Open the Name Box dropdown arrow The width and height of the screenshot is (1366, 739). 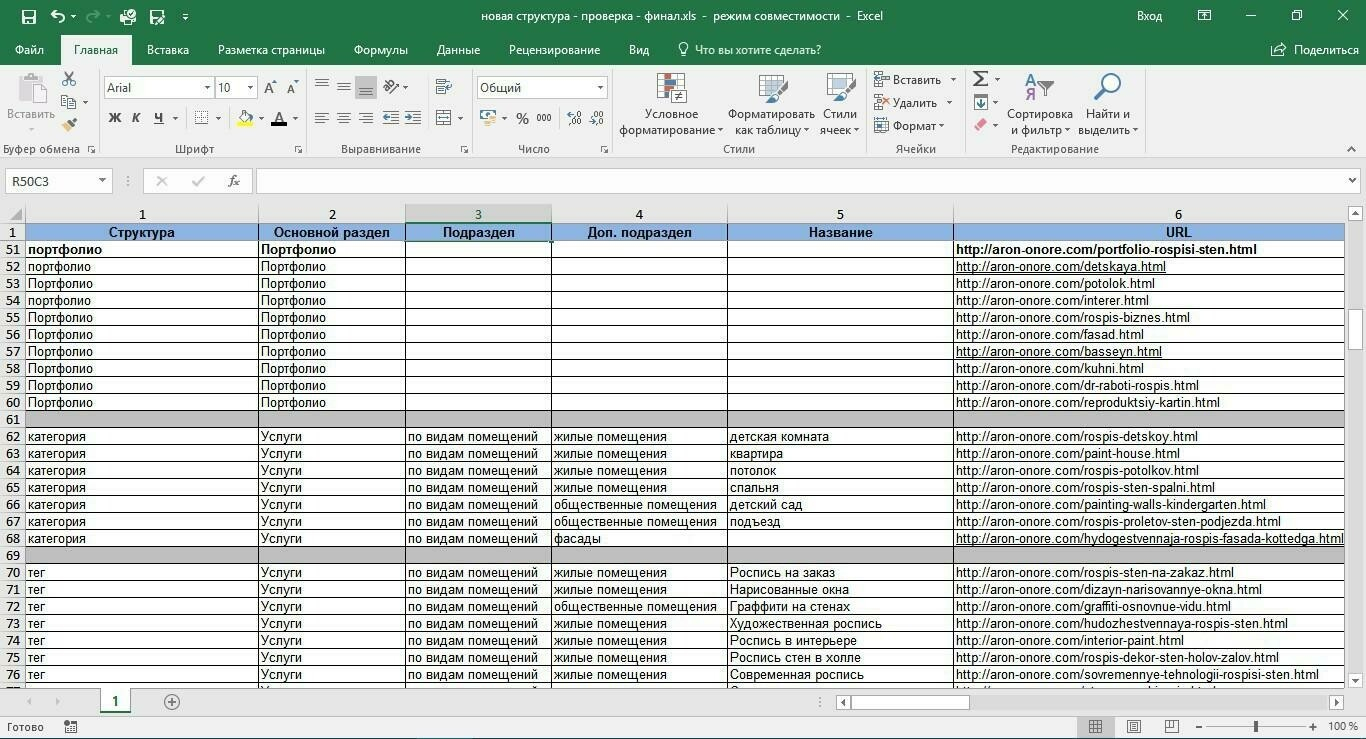click(x=102, y=181)
